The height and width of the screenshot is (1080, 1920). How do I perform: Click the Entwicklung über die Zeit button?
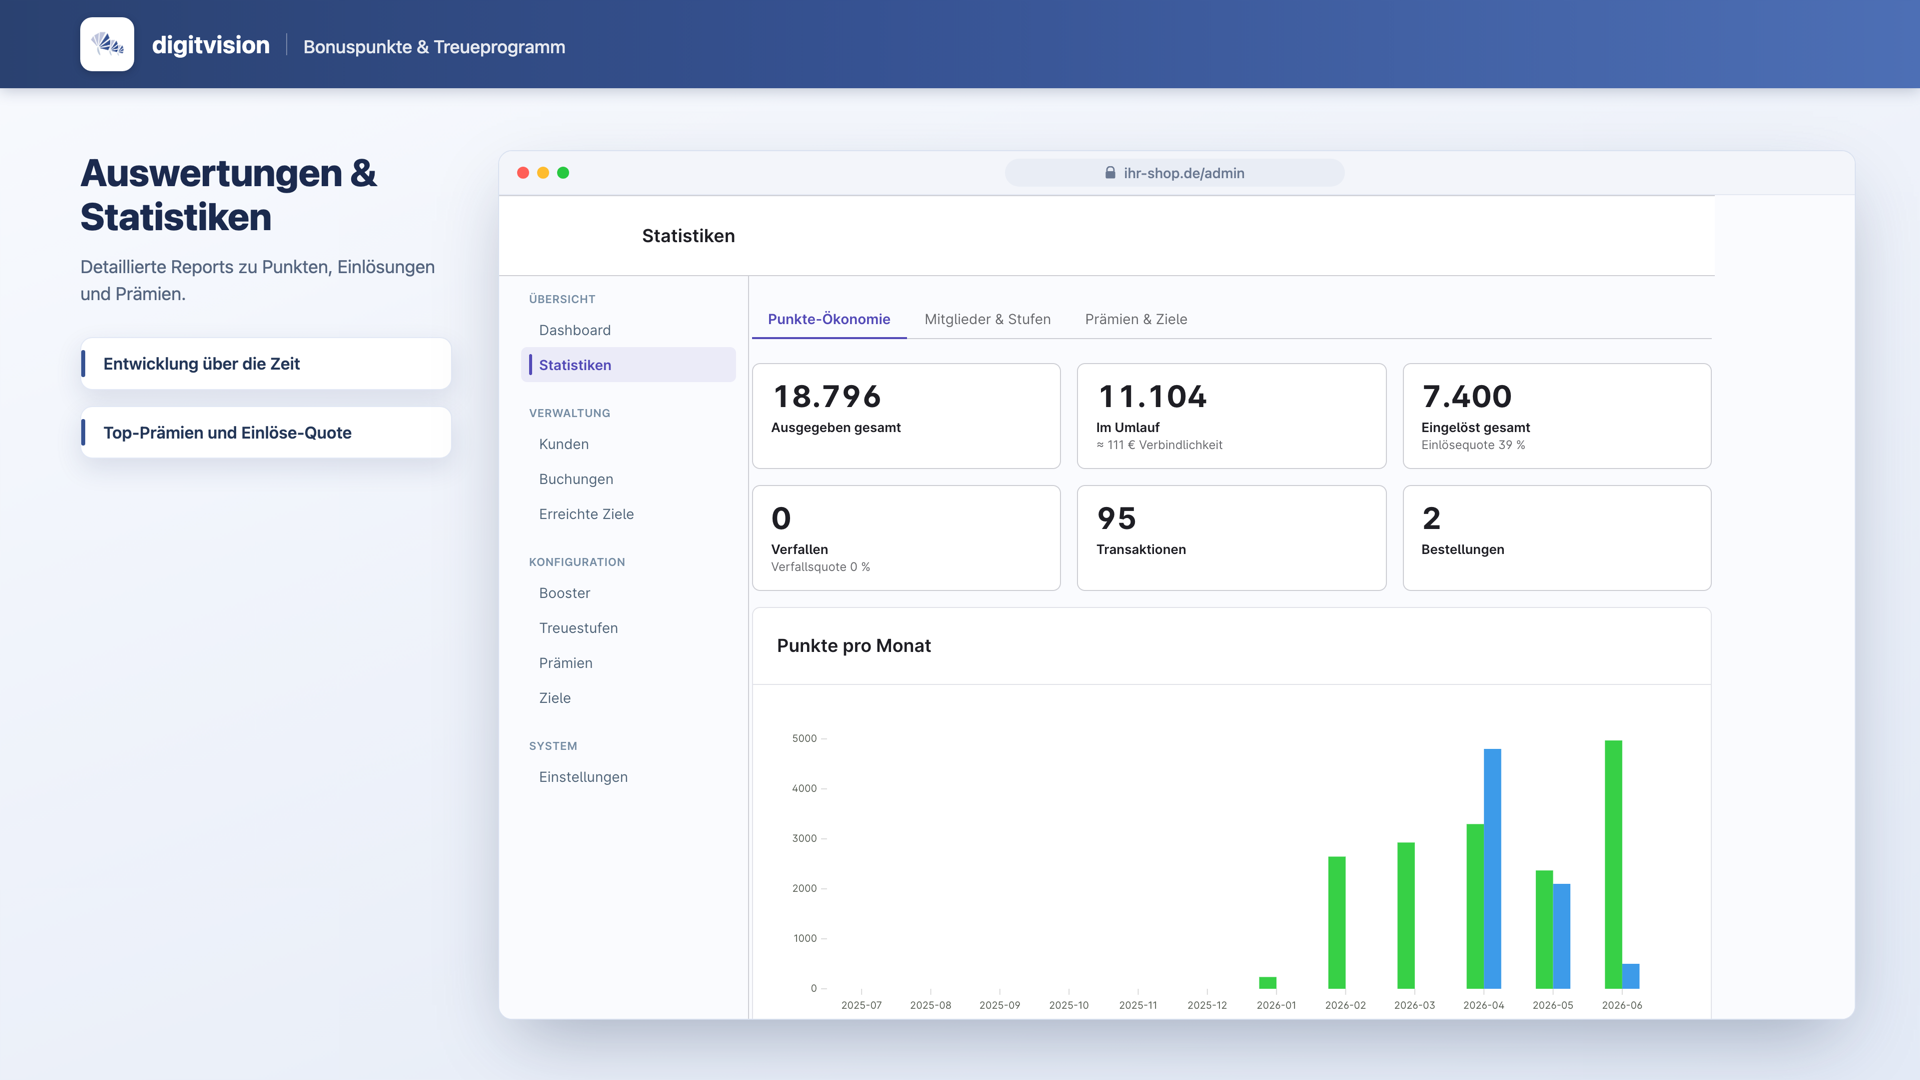click(x=266, y=364)
